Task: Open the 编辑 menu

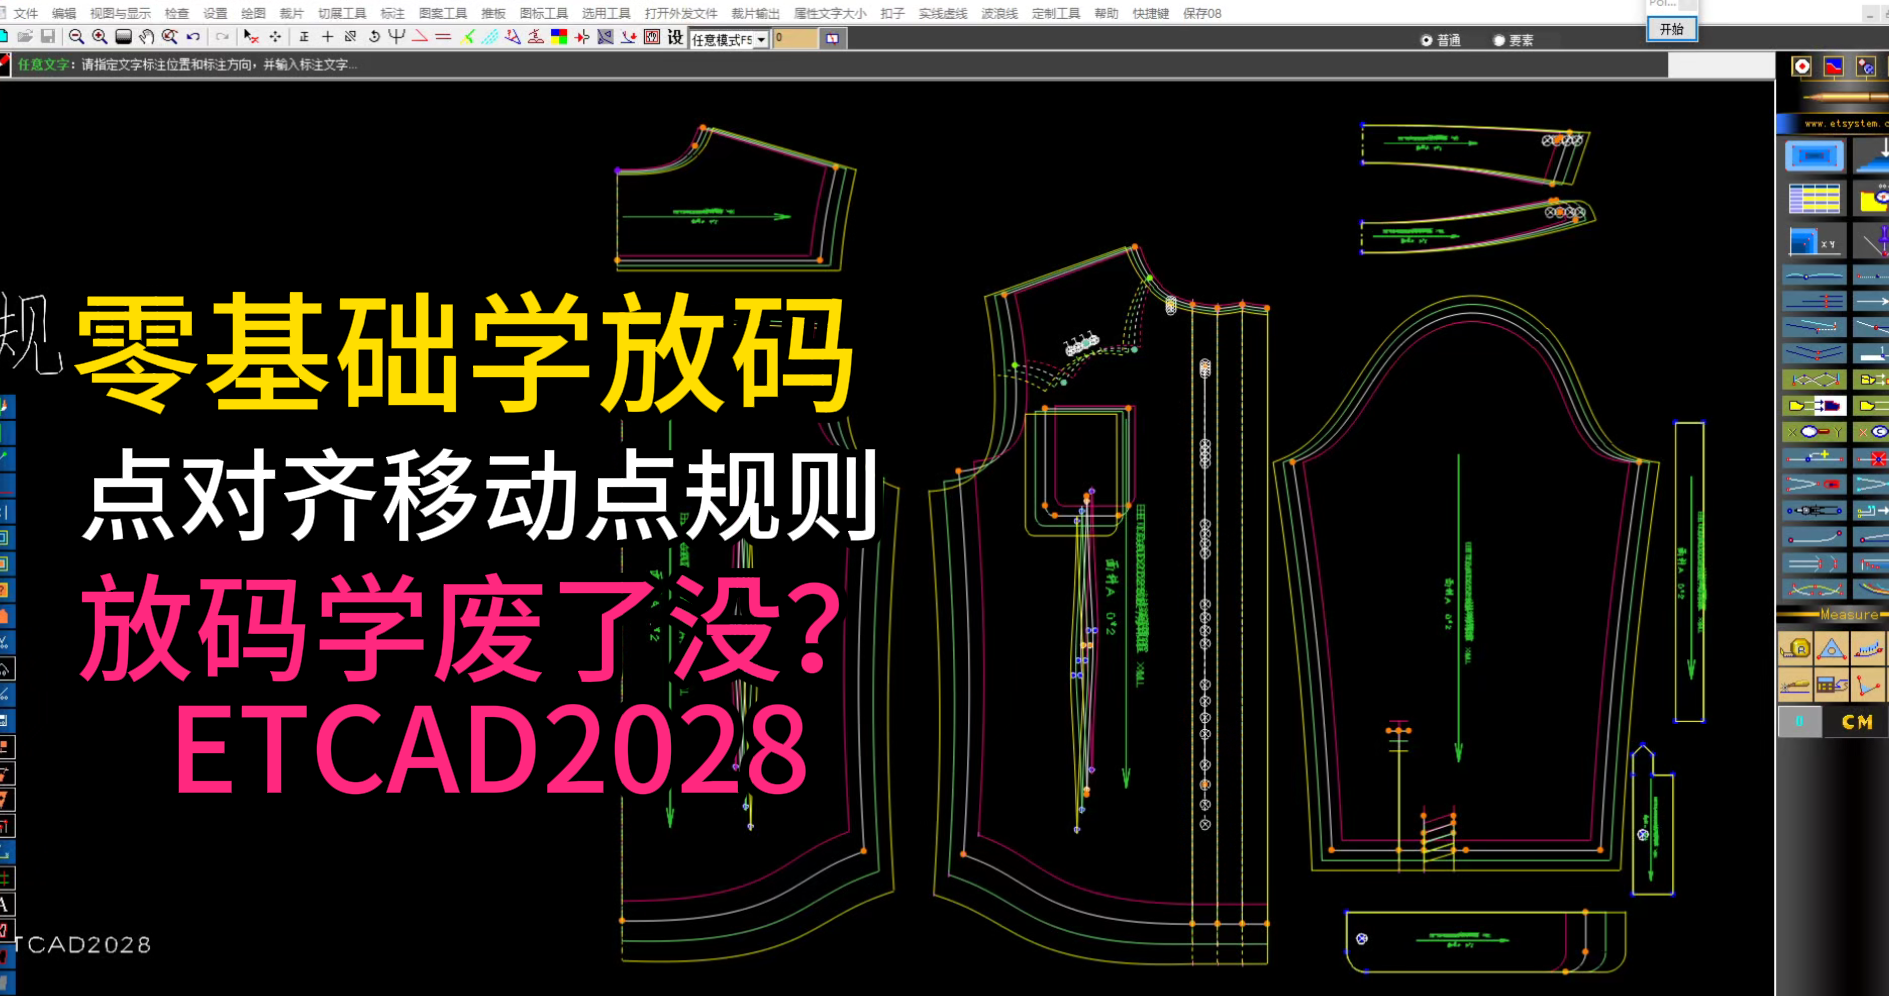Action: coord(64,13)
